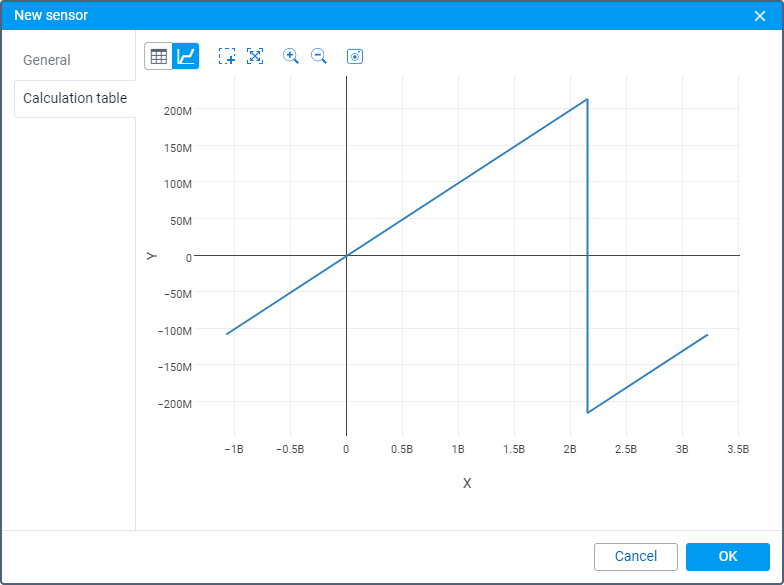Reset chart zoom to fit

[x=255, y=56]
